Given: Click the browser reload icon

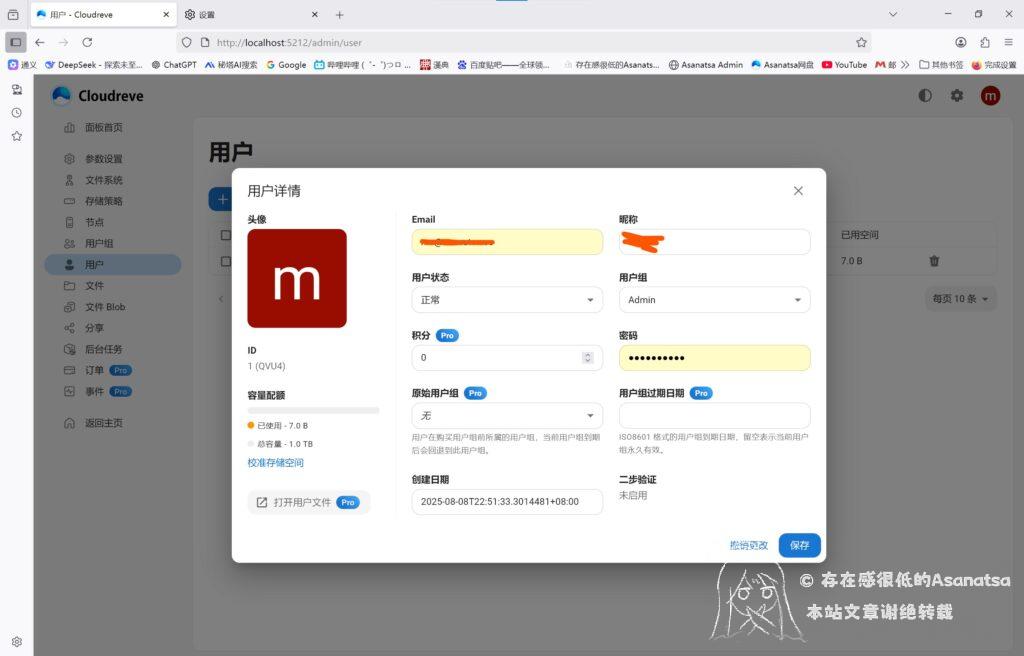Looking at the screenshot, I should tap(87, 43).
